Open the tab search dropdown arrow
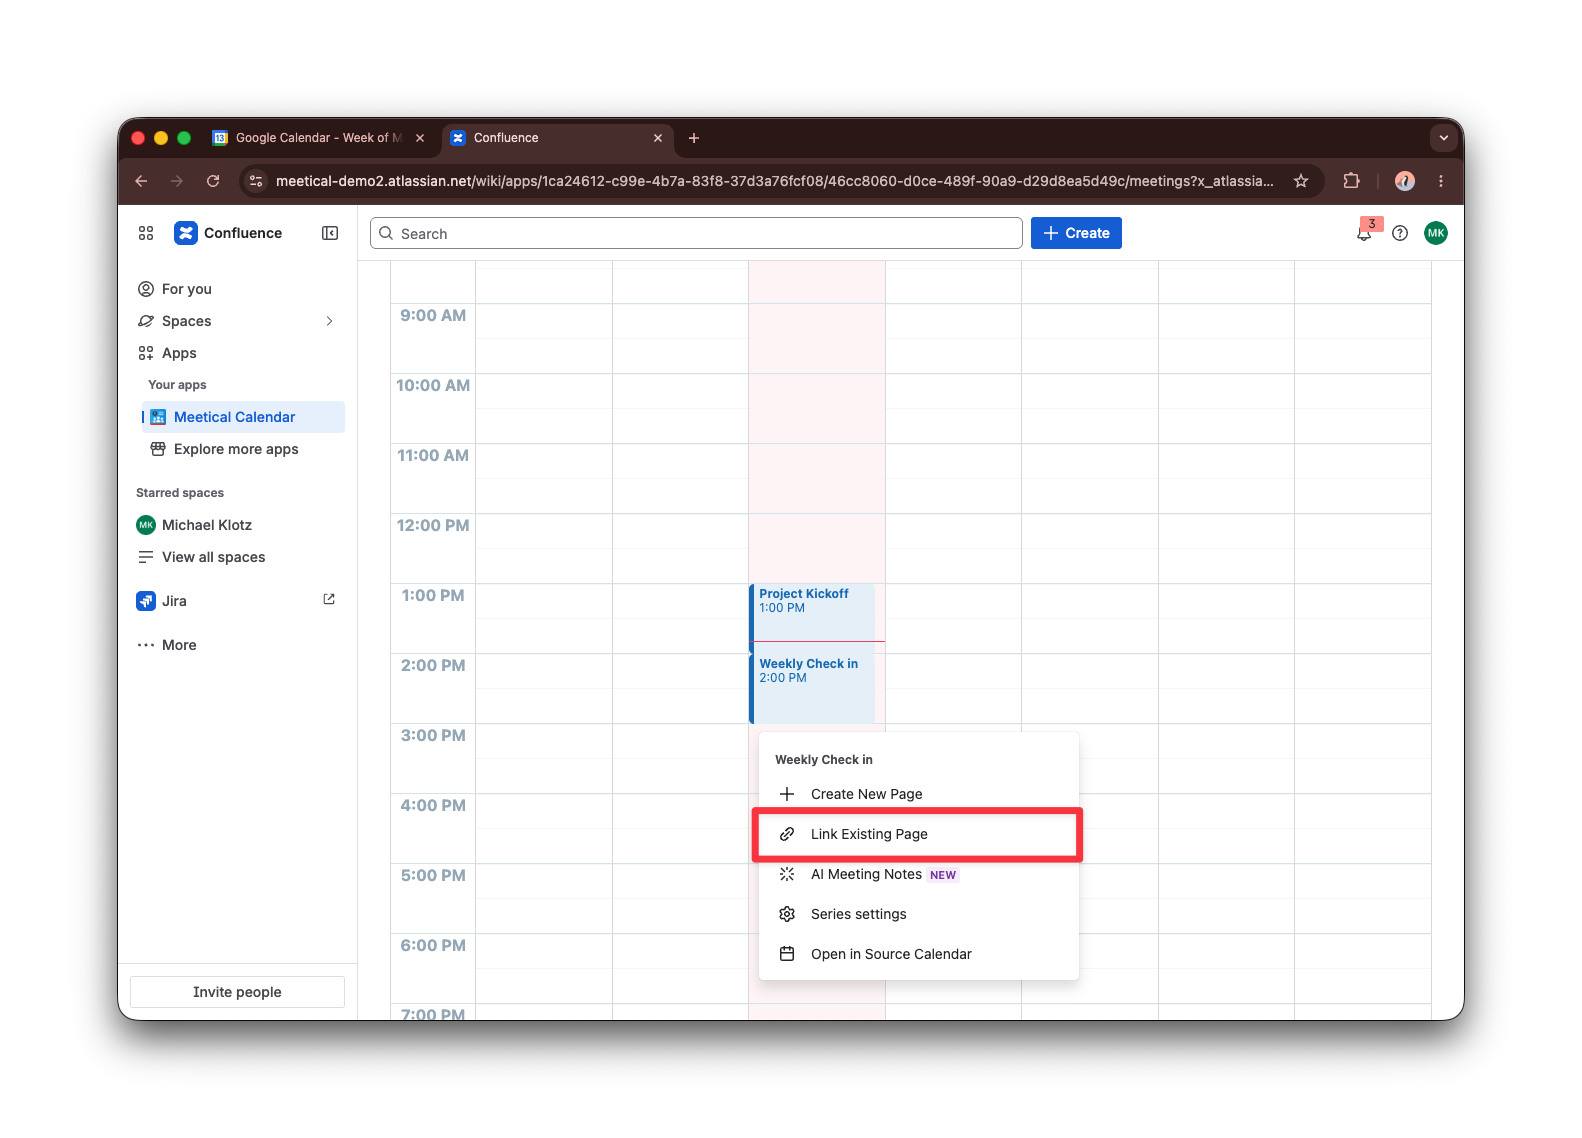The height and width of the screenshot is (1138, 1582). [1443, 138]
